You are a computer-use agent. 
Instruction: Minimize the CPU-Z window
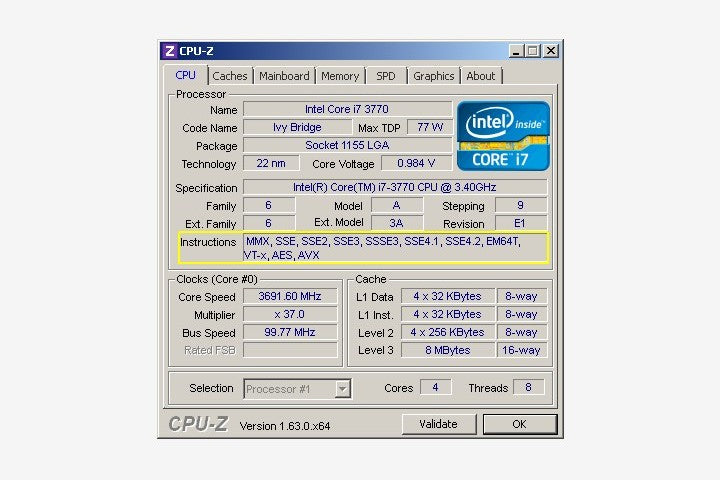(516, 51)
